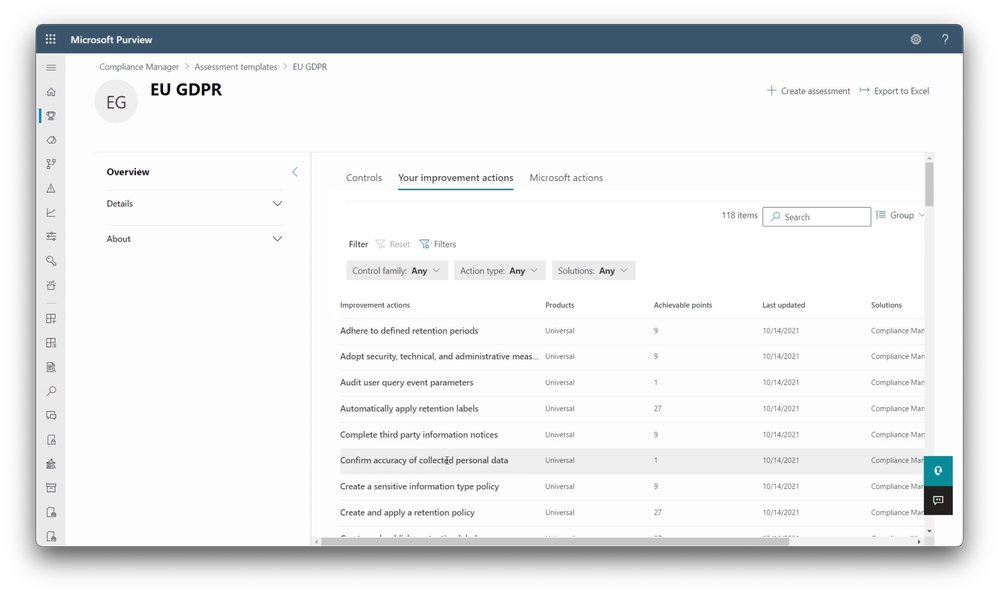The image size is (999, 594).
Task: Open Policies using the sliders icon
Action: pos(51,236)
